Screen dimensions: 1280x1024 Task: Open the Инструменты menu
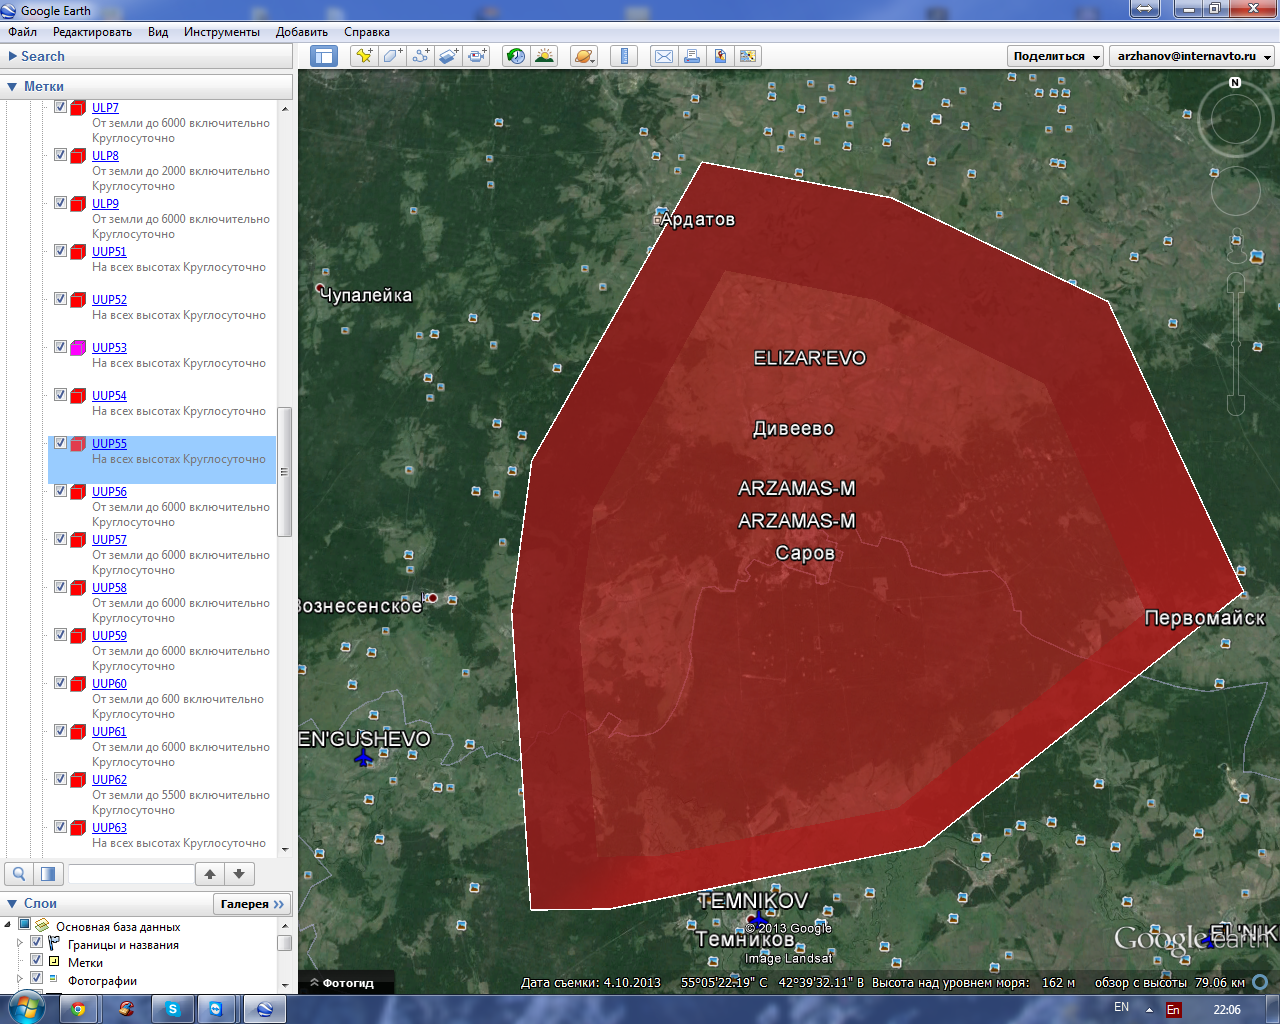click(x=221, y=32)
